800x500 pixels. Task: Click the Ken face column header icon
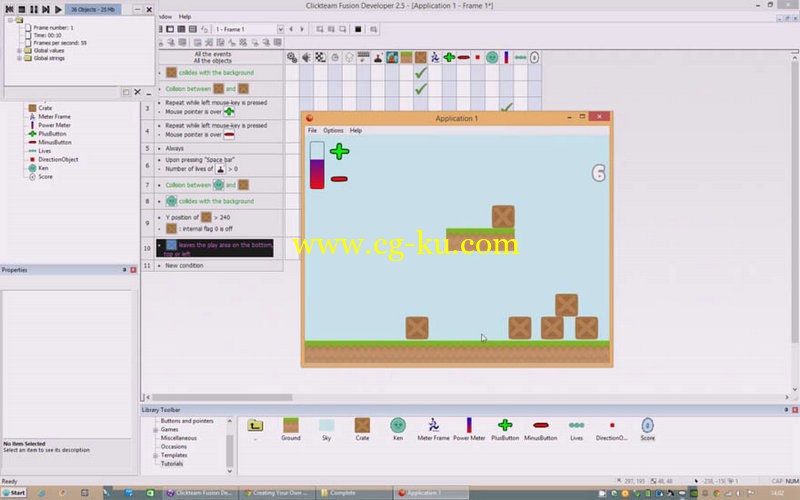coord(492,58)
